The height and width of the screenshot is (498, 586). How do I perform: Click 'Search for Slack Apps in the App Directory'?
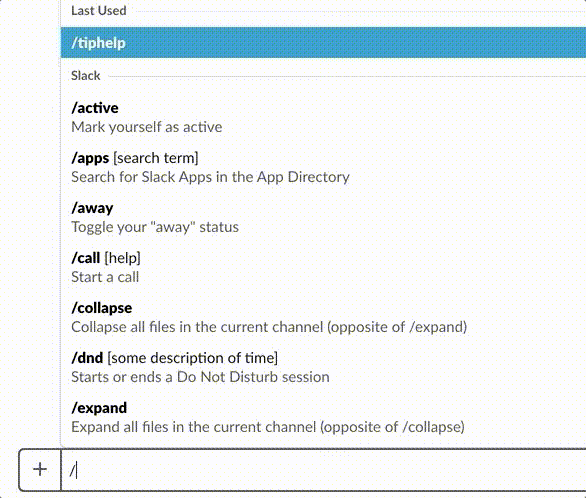point(210,177)
